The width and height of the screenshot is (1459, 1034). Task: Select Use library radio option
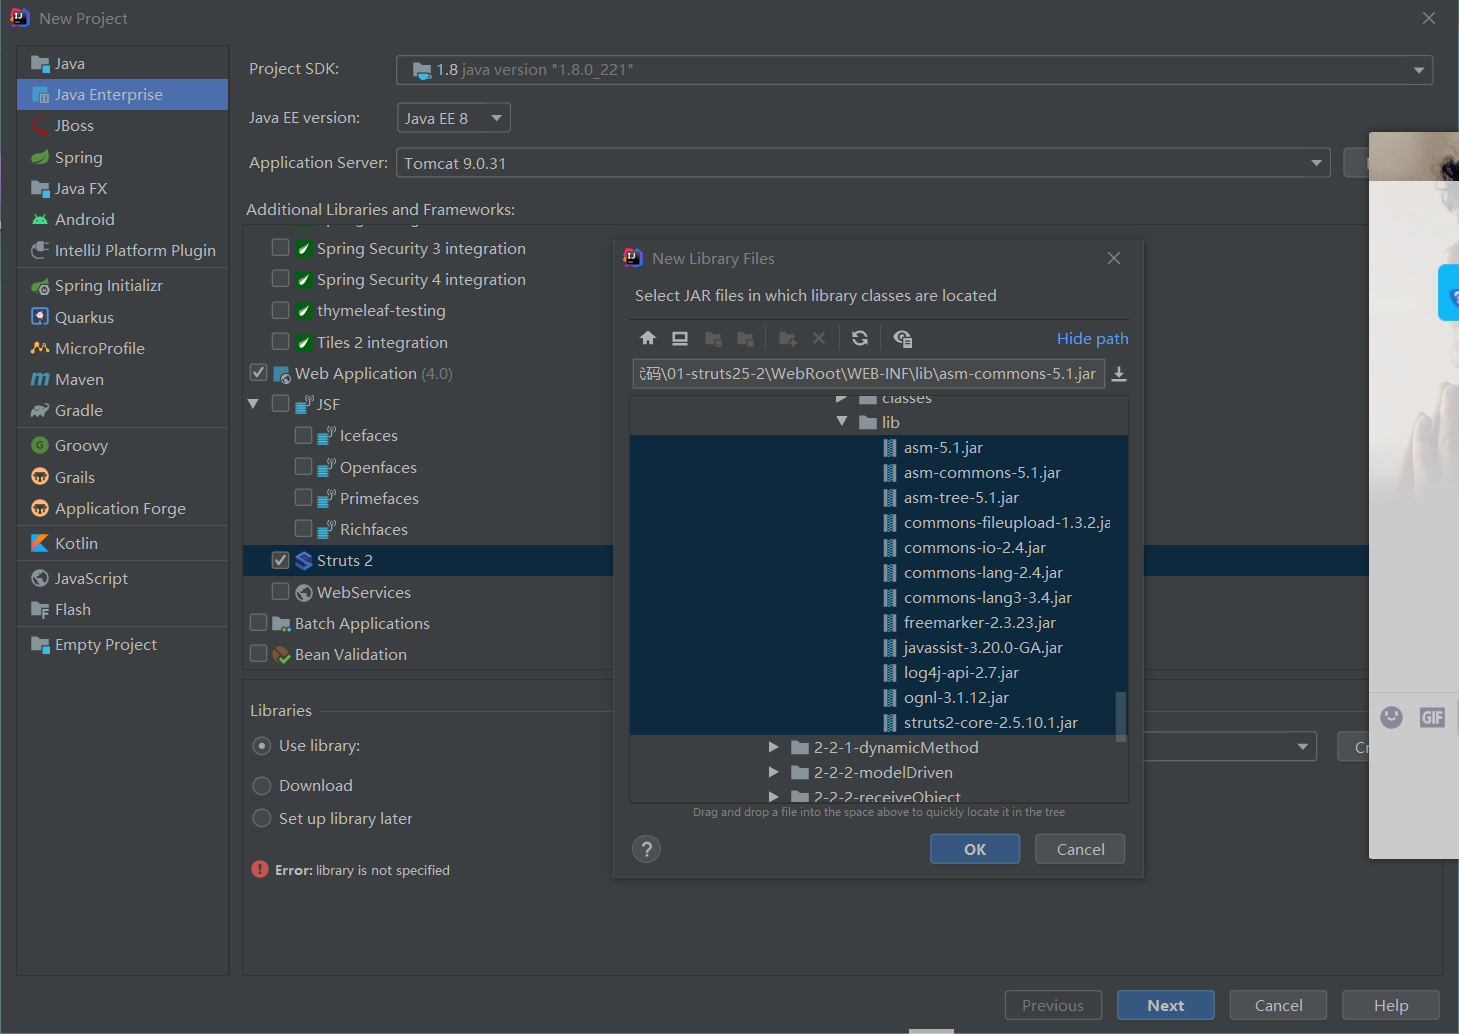pyautogui.click(x=262, y=746)
